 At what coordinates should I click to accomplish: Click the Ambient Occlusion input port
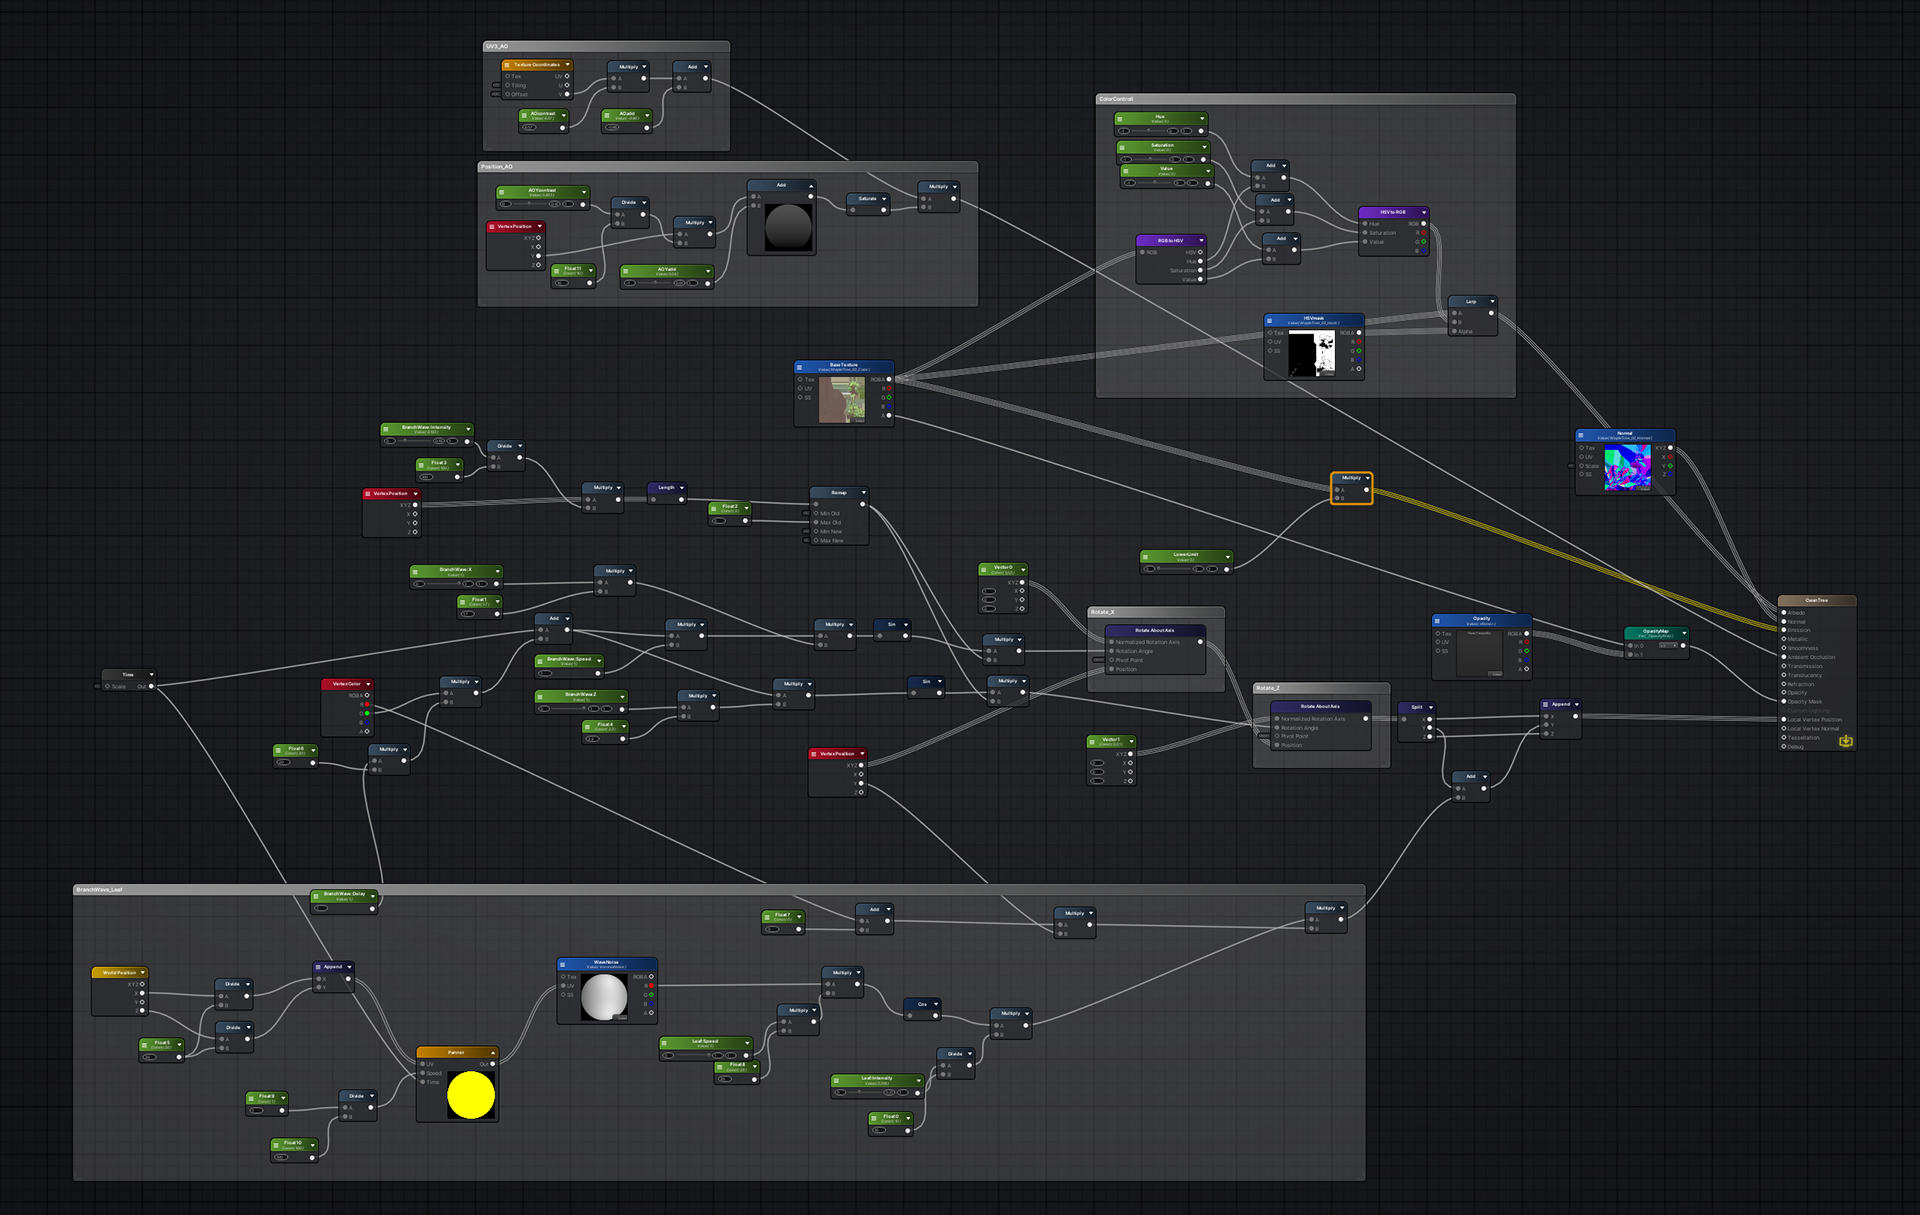pyautogui.click(x=1784, y=657)
